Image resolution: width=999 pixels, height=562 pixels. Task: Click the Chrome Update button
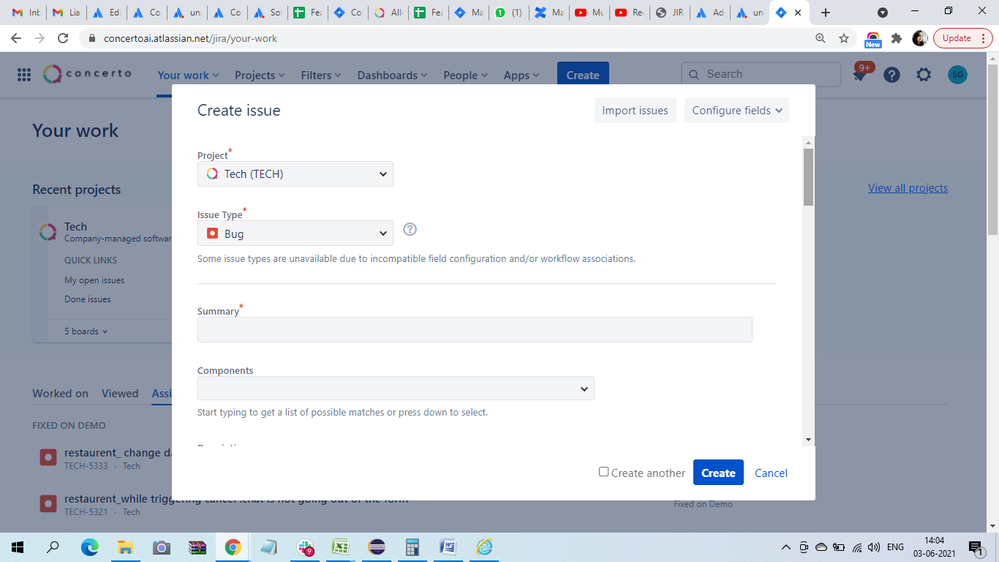pyautogui.click(x=963, y=38)
